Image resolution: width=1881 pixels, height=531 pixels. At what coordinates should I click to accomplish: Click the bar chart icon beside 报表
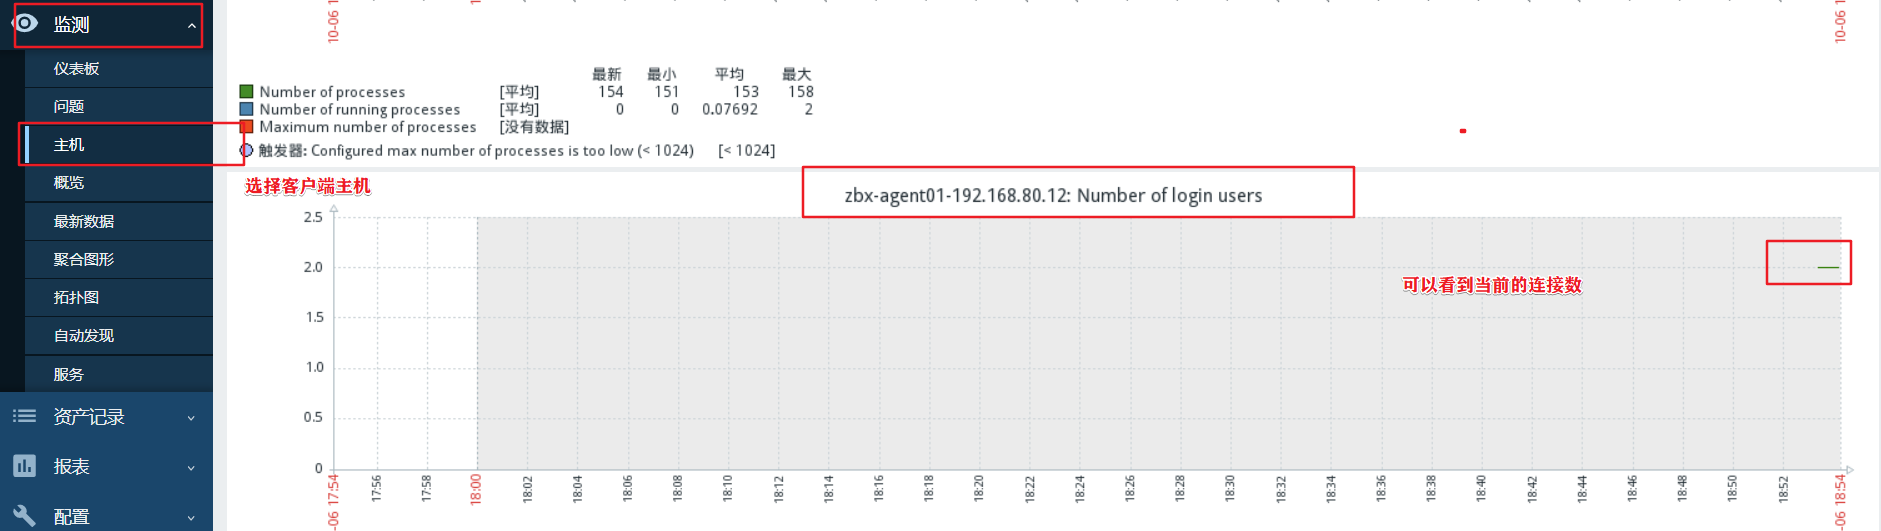pyautogui.click(x=25, y=466)
